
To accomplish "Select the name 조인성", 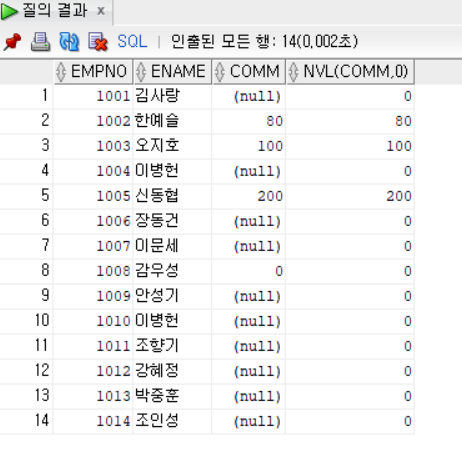I will pyautogui.click(x=157, y=421).
